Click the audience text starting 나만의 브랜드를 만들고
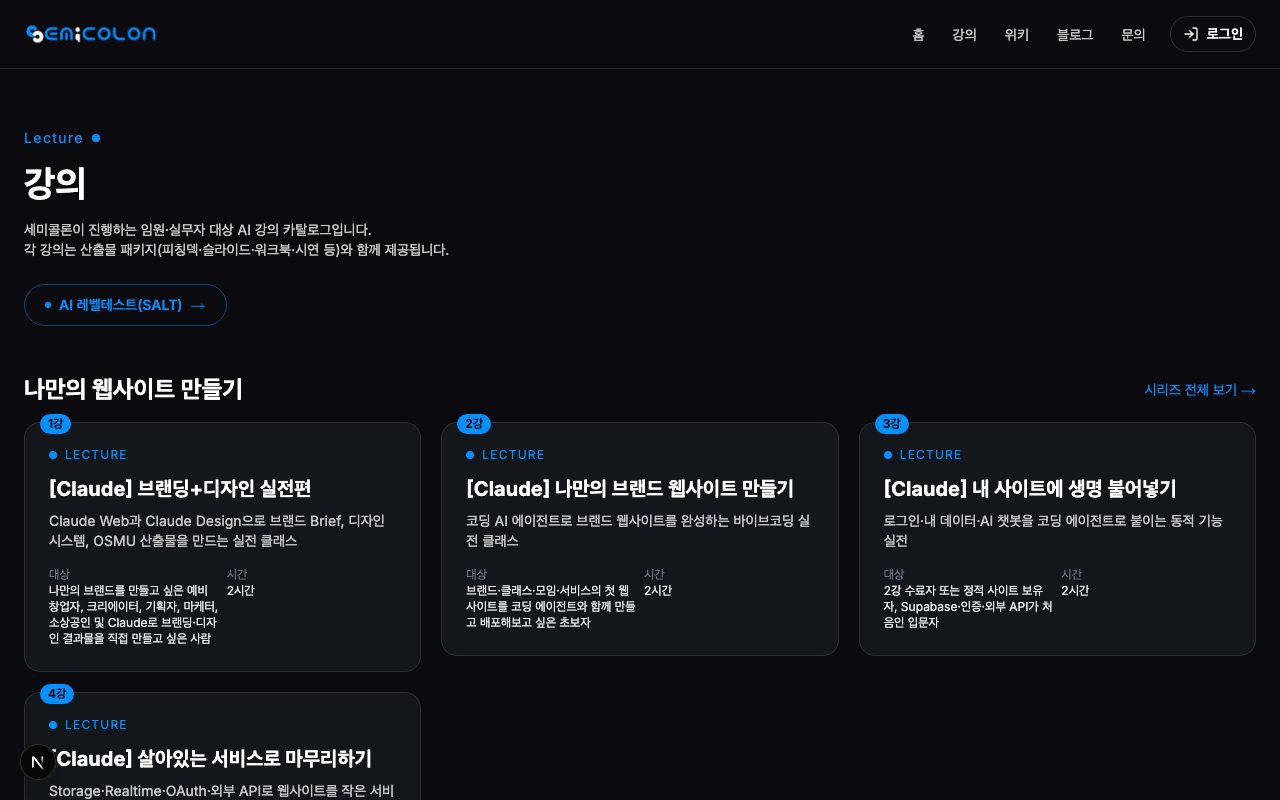This screenshot has height=800, width=1280. click(133, 614)
